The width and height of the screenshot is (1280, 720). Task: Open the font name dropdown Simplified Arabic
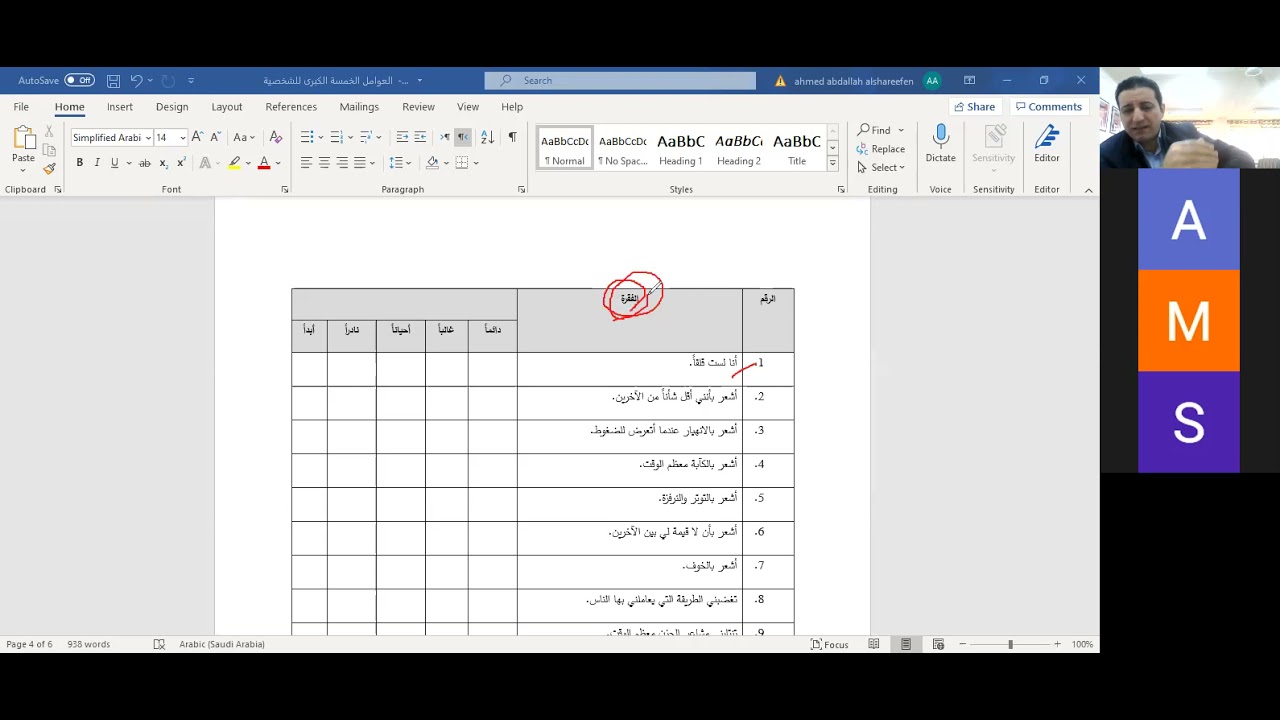click(148, 138)
